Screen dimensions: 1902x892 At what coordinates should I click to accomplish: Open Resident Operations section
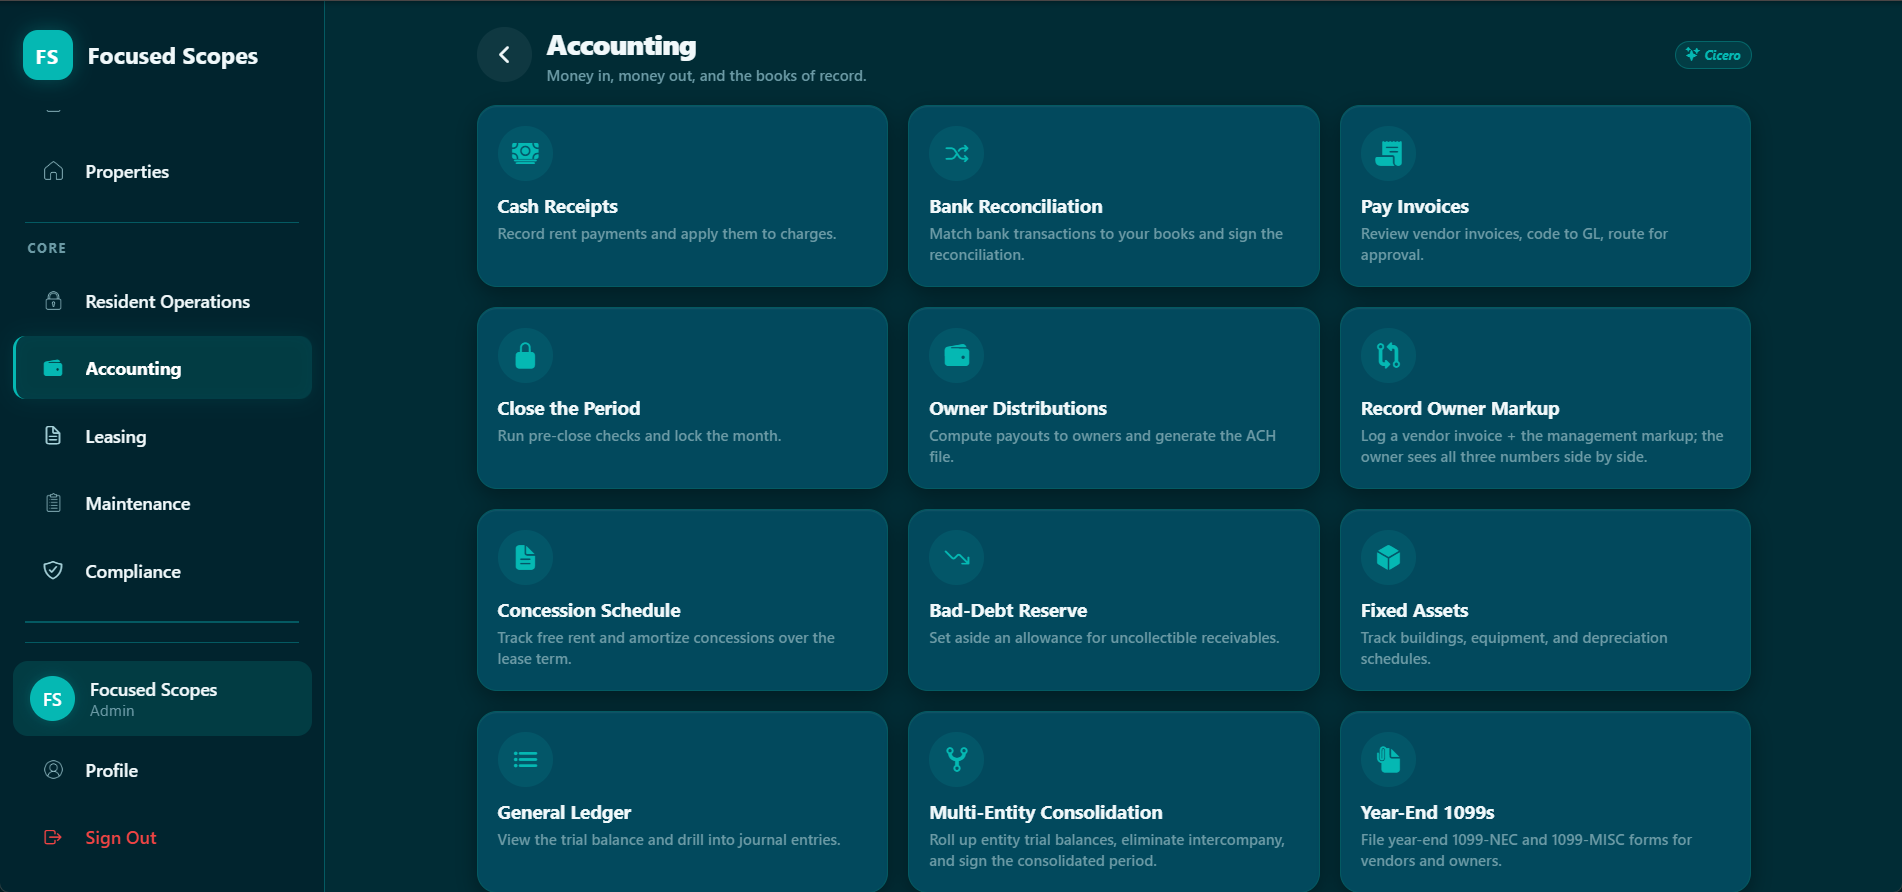[162, 301]
